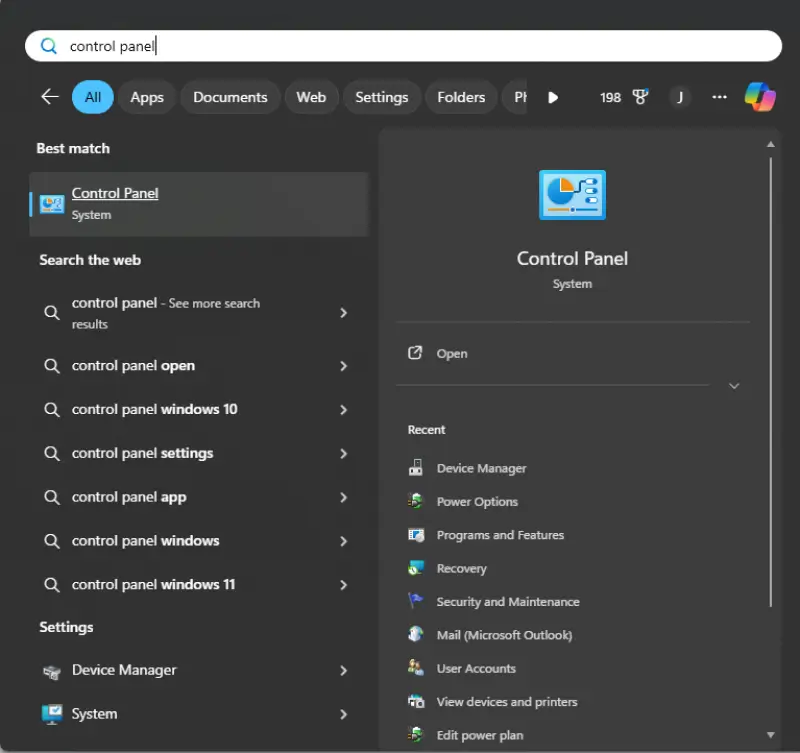This screenshot has width=800, height=753.
Task: Click the System monitor icon under Settings
Action: [52, 714]
